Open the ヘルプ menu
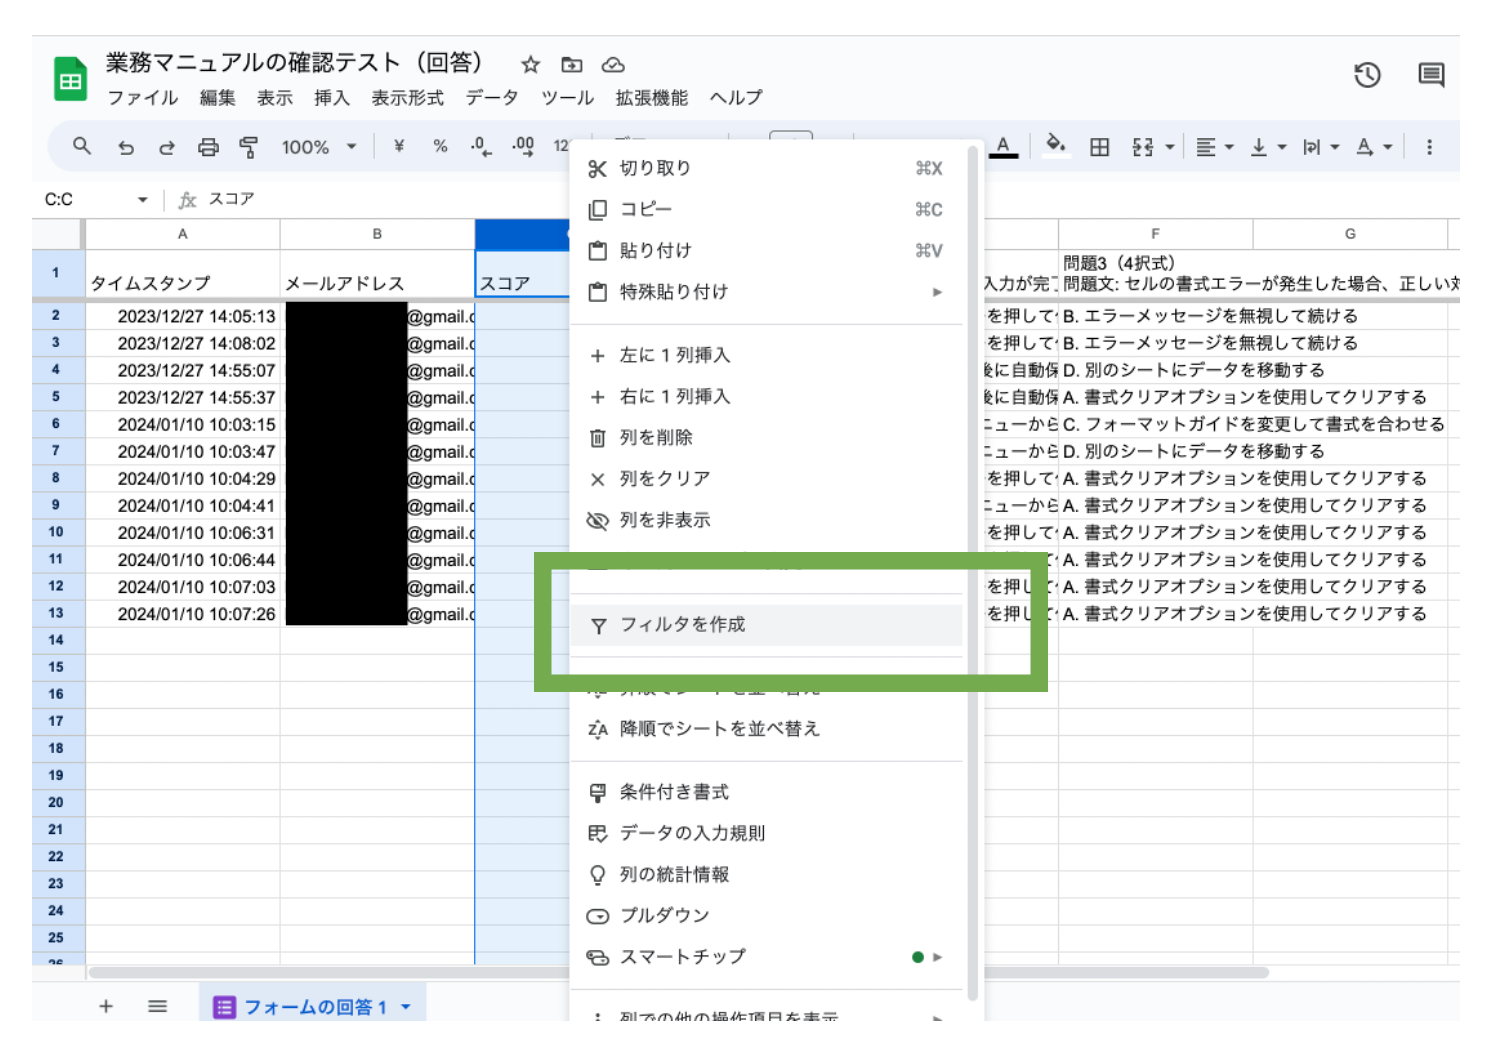The width and height of the screenshot is (1488, 1048). click(736, 97)
